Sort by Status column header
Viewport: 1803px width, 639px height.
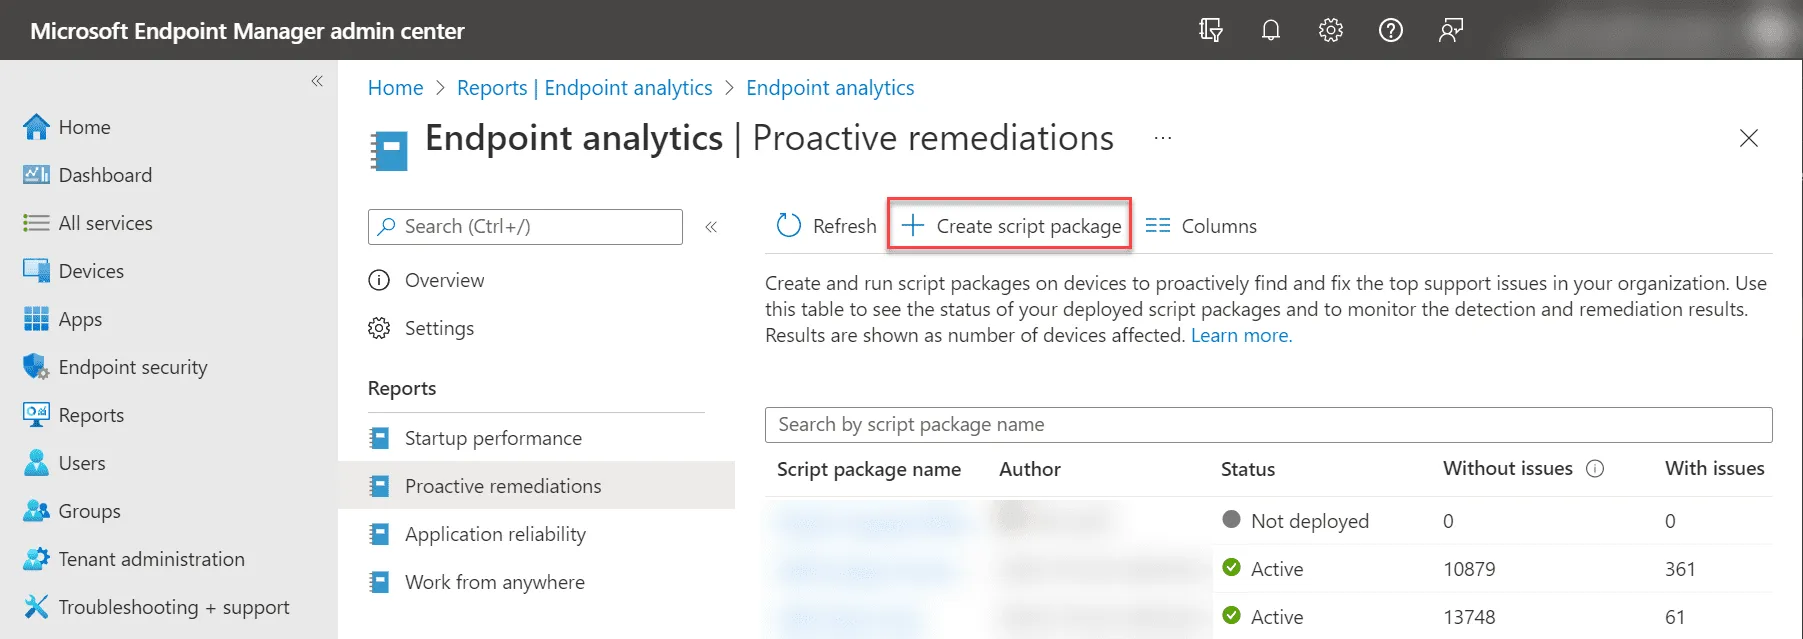tap(1248, 469)
